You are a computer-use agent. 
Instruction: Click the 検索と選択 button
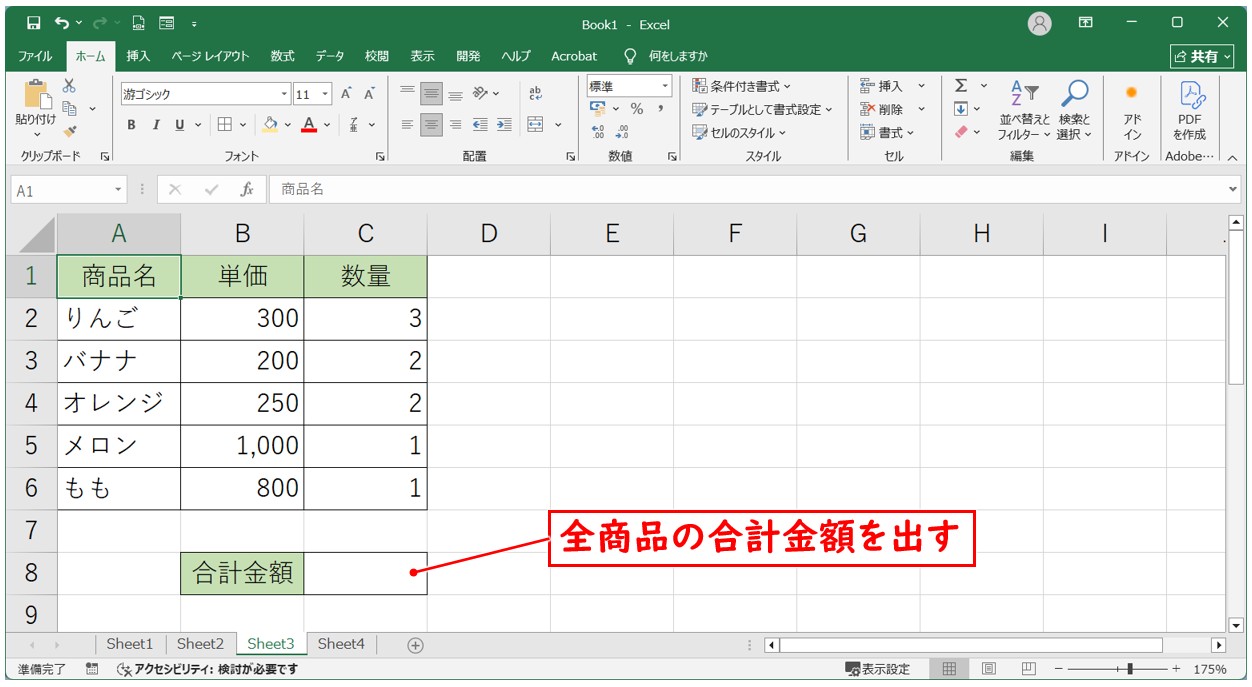[x=1074, y=110]
